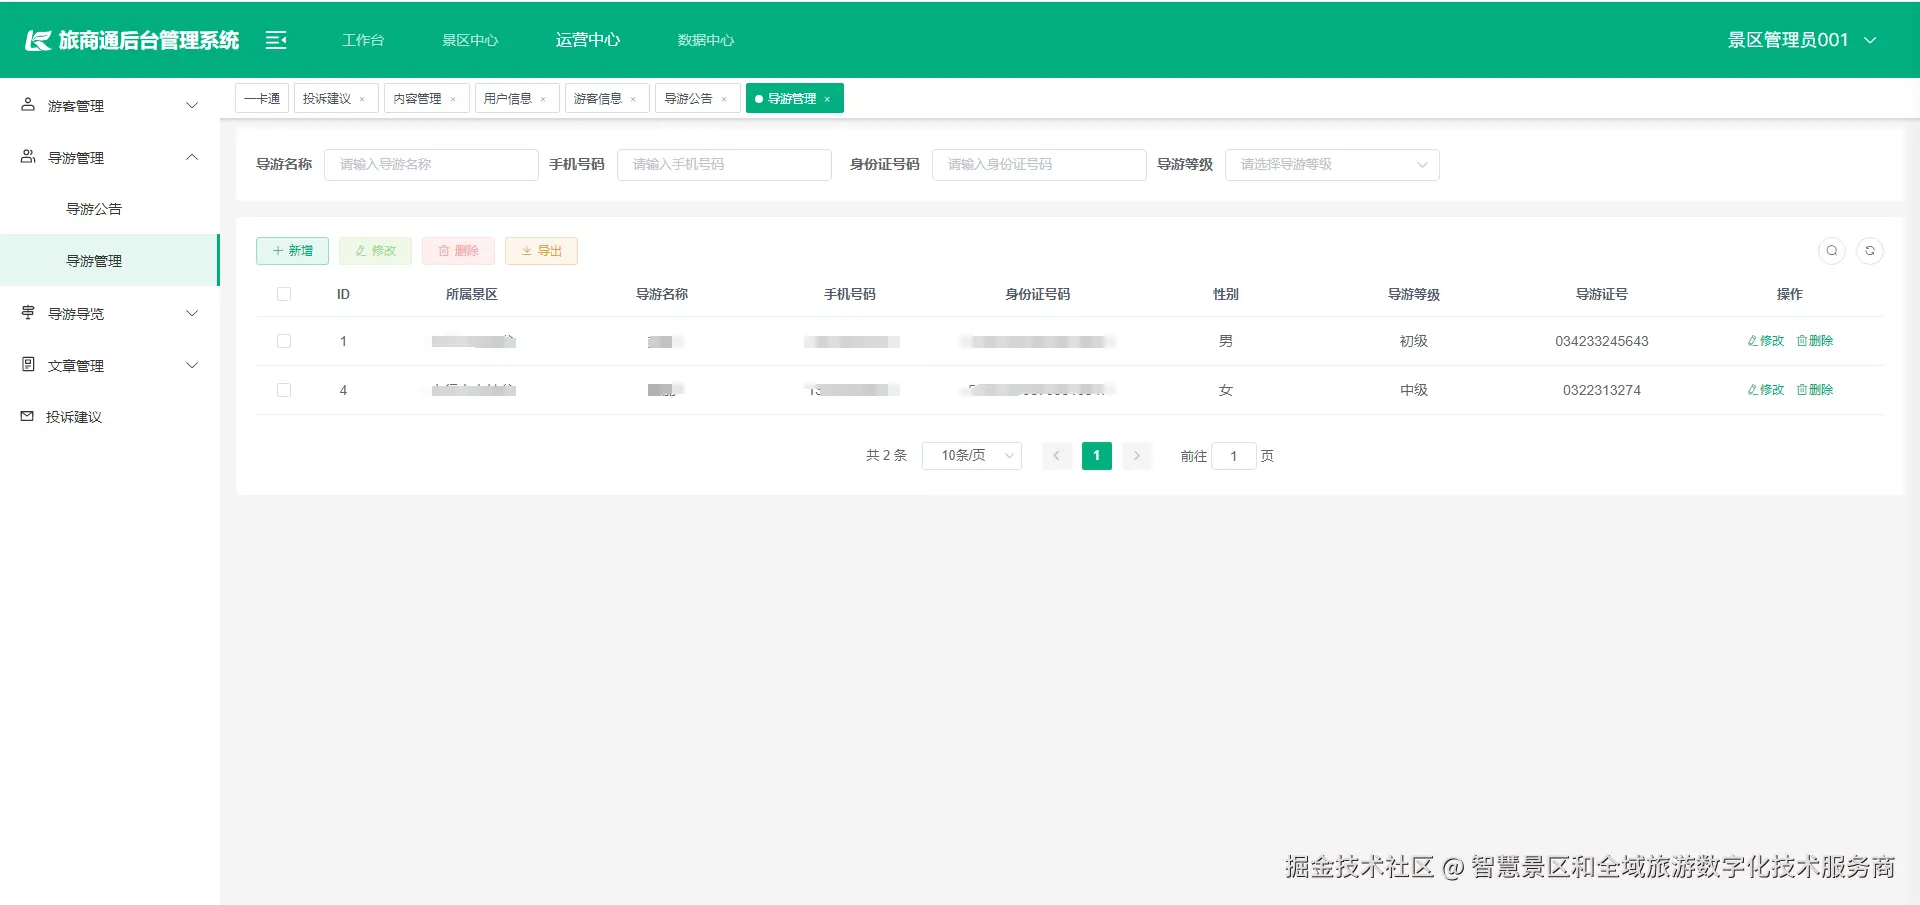The width and height of the screenshot is (1920, 905).
Task: Check the checkbox for row ID 4
Action: (284, 390)
